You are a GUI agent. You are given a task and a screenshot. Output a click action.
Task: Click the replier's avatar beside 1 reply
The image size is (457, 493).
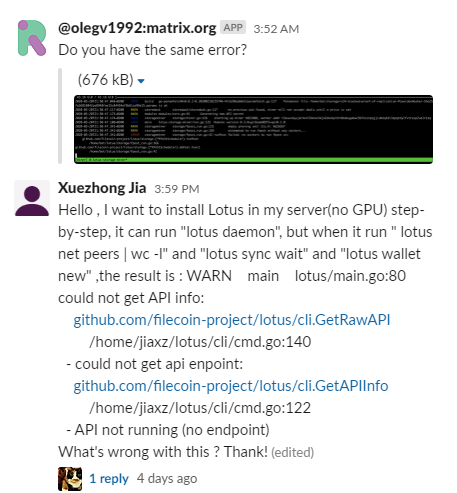(70, 479)
